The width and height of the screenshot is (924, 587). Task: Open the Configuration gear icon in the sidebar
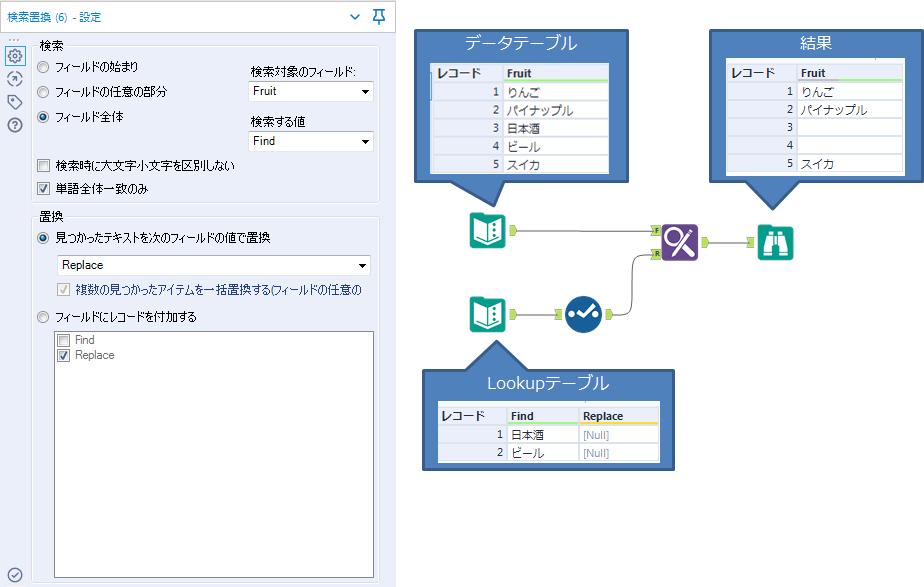15,57
